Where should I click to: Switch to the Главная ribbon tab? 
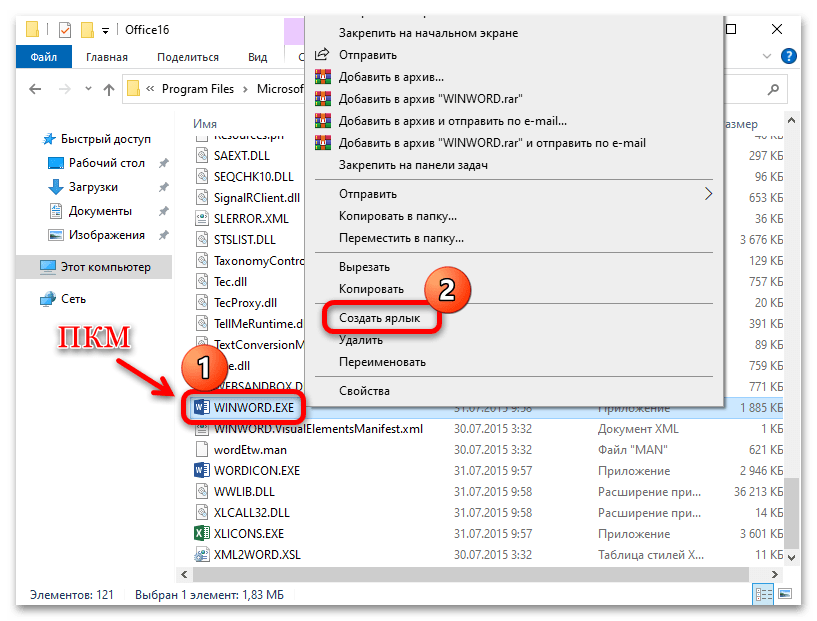pyautogui.click(x=107, y=57)
